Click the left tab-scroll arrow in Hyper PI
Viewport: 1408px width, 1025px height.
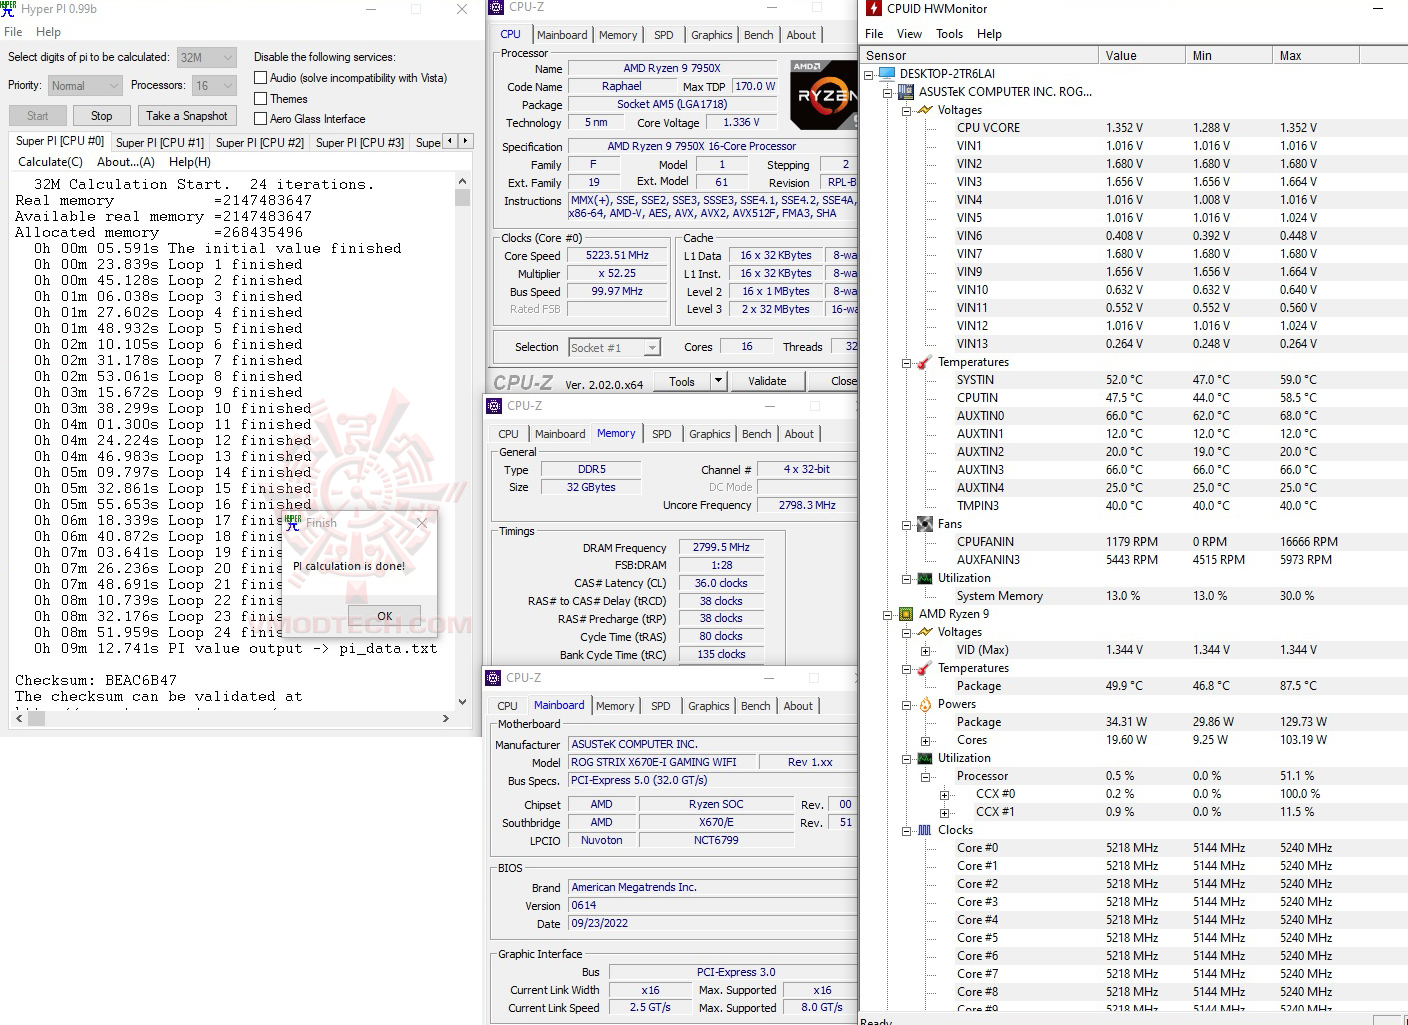pos(450,141)
